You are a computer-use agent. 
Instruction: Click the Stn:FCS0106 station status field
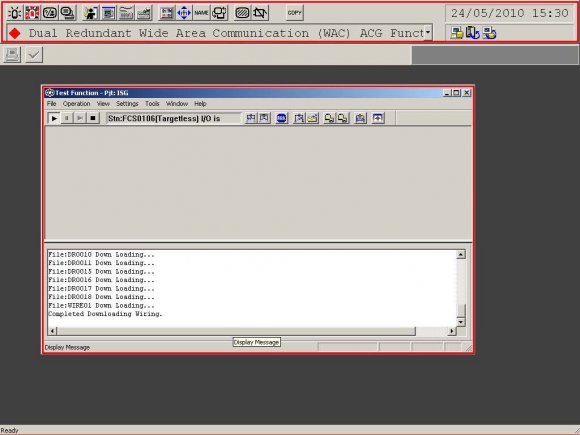173,118
